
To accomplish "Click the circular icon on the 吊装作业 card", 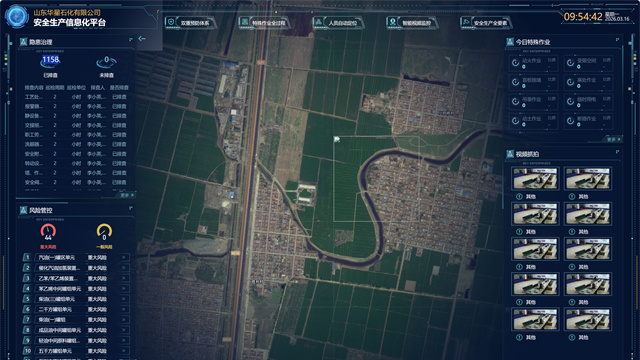I will pos(516,101).
